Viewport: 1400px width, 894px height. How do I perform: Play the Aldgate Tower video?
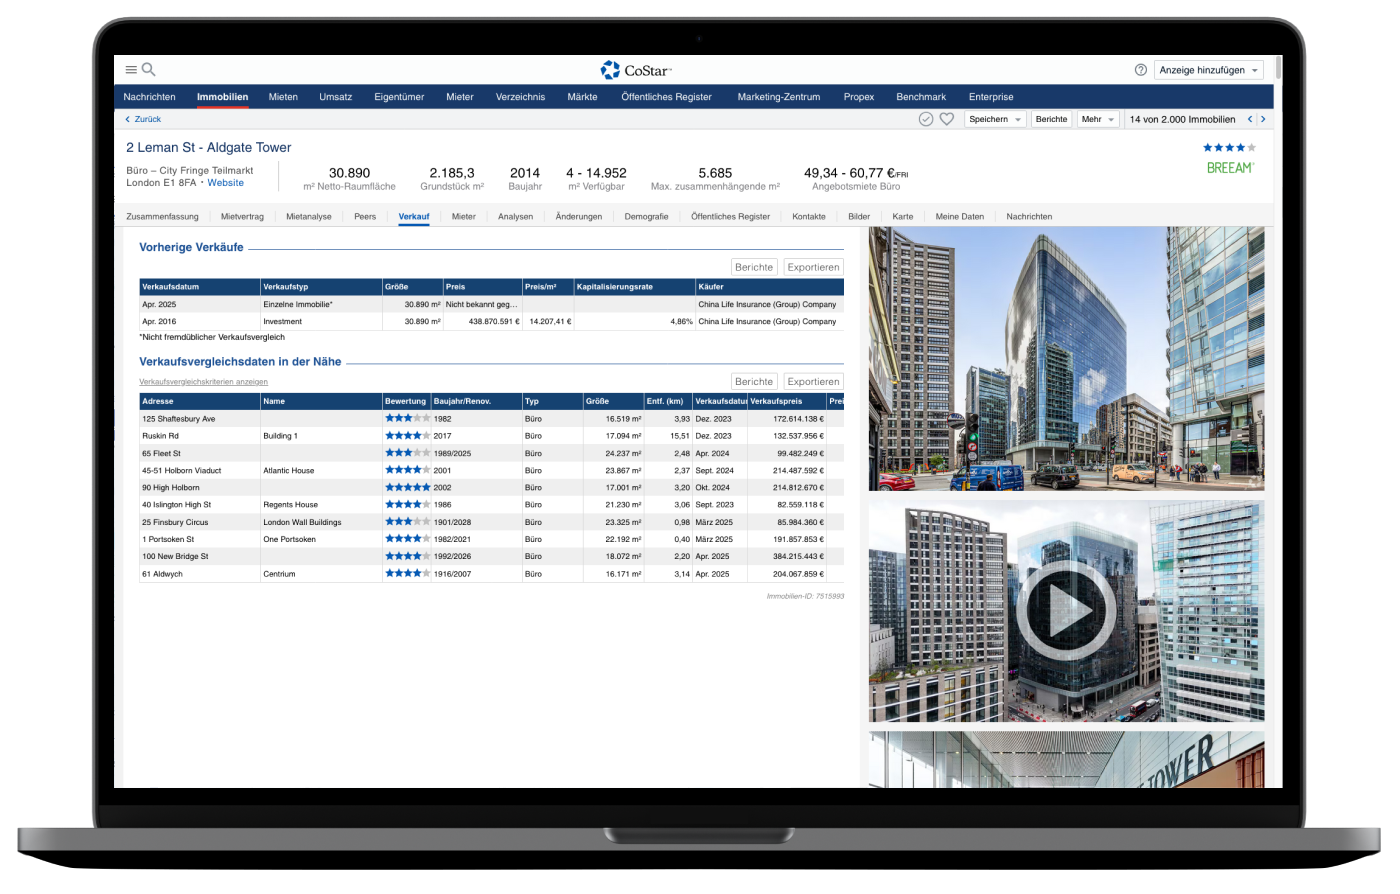tap(1065, 610)
